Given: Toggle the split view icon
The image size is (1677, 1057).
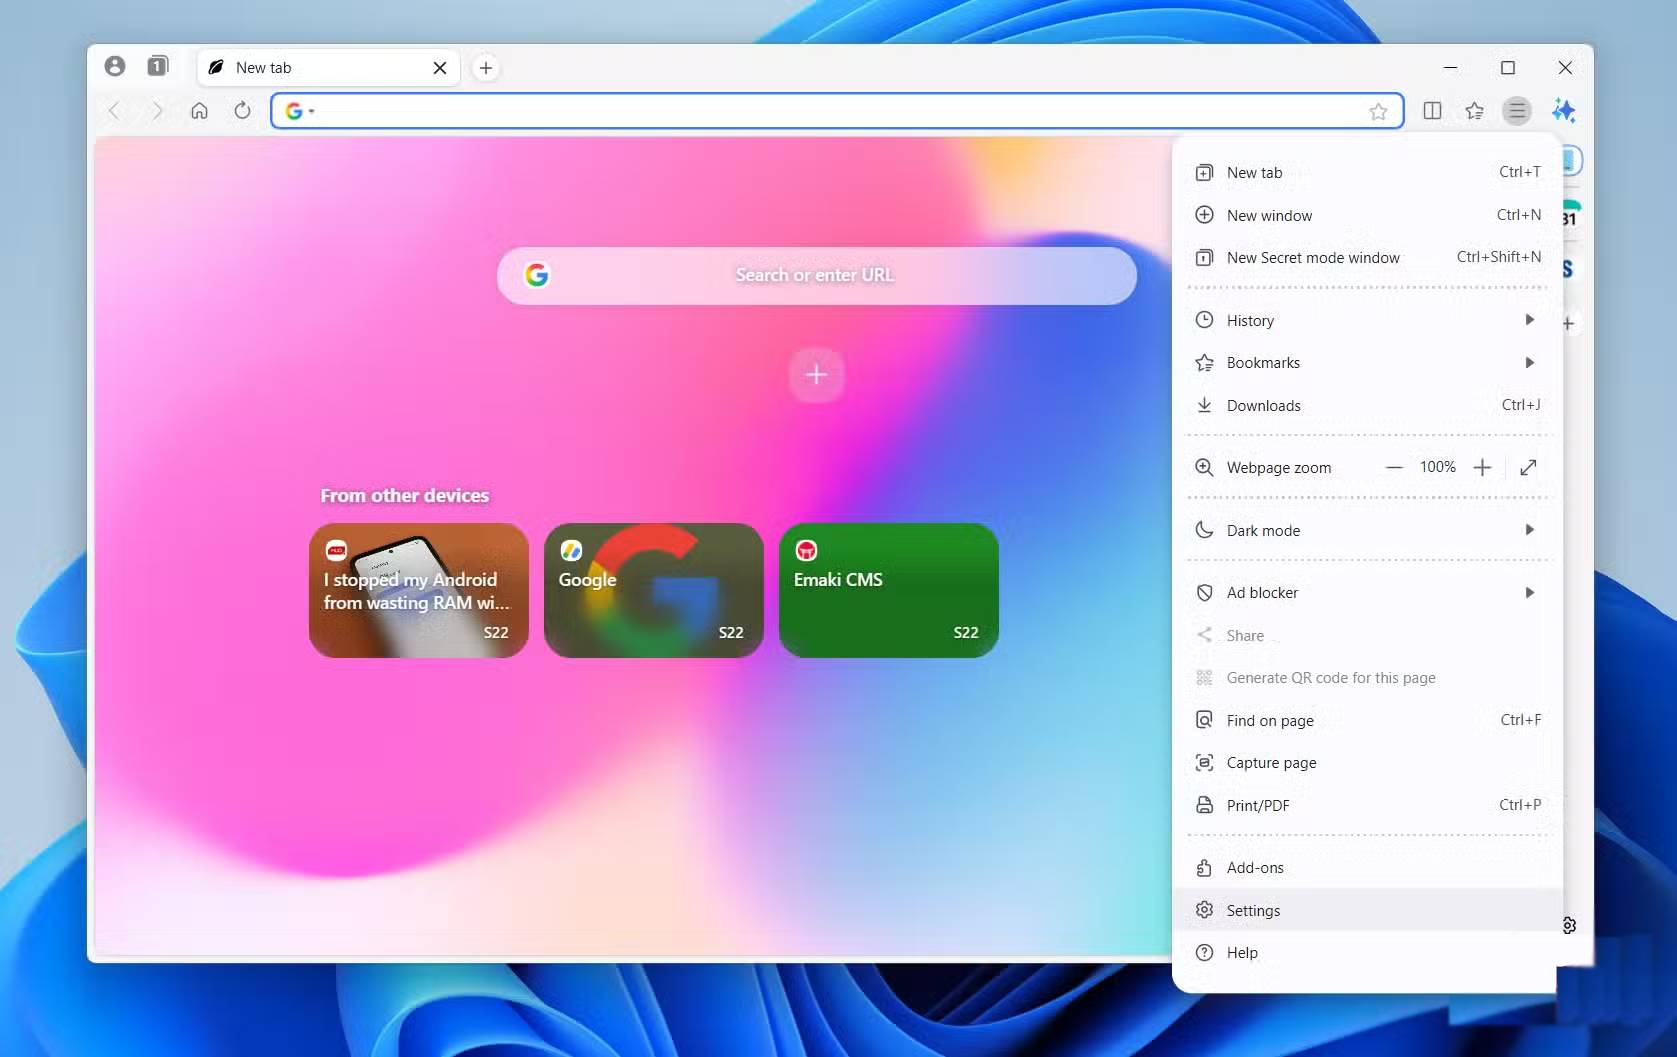Looking at the screenshot, I should 1432,111.
